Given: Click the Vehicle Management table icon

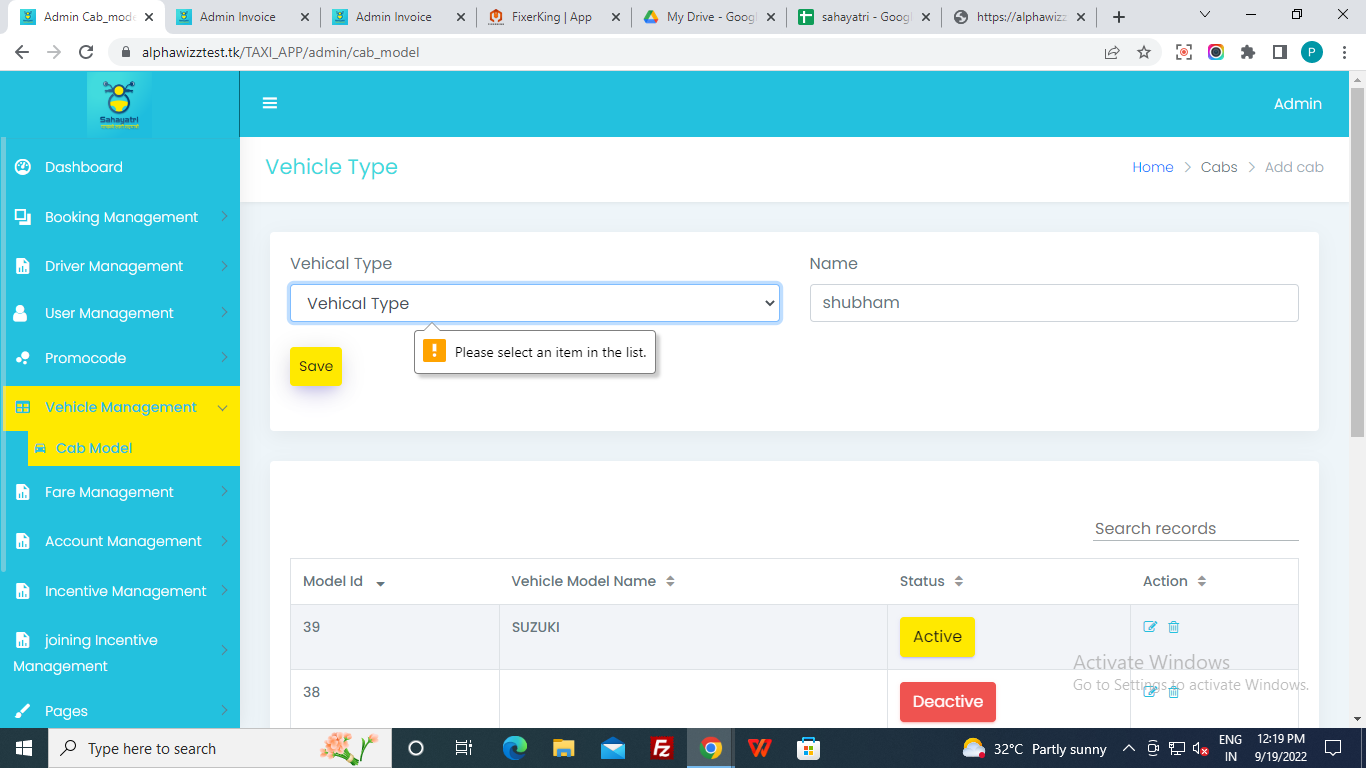Looking at the screenshot, I should point(23,407).
